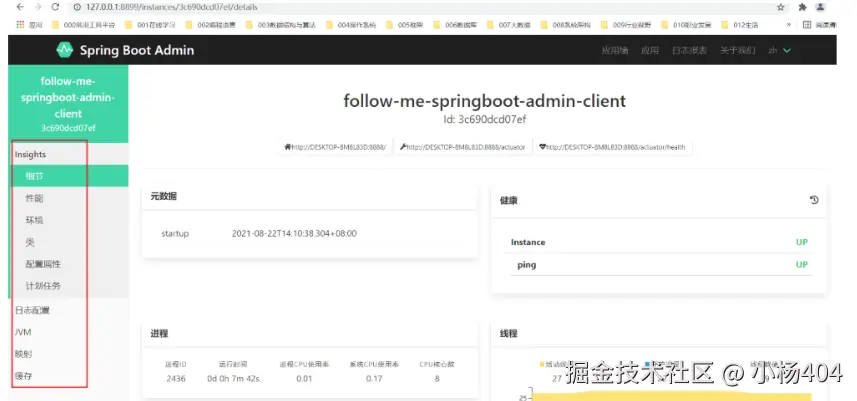Image resolution: width=857 pixels, height=401 pixels.
Task: Reload the current page
Action: 55,7
